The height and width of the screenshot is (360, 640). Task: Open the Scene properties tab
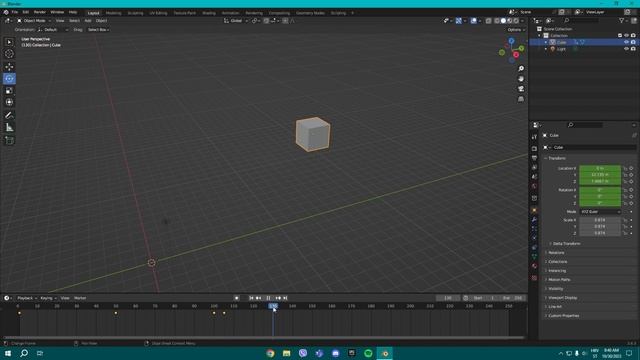(x=534, y=177)
